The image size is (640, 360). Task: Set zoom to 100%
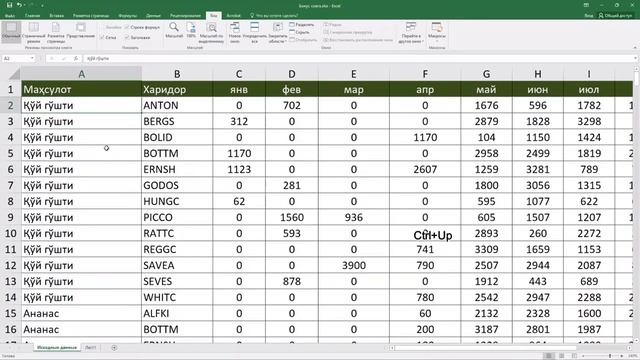[191, 31]
